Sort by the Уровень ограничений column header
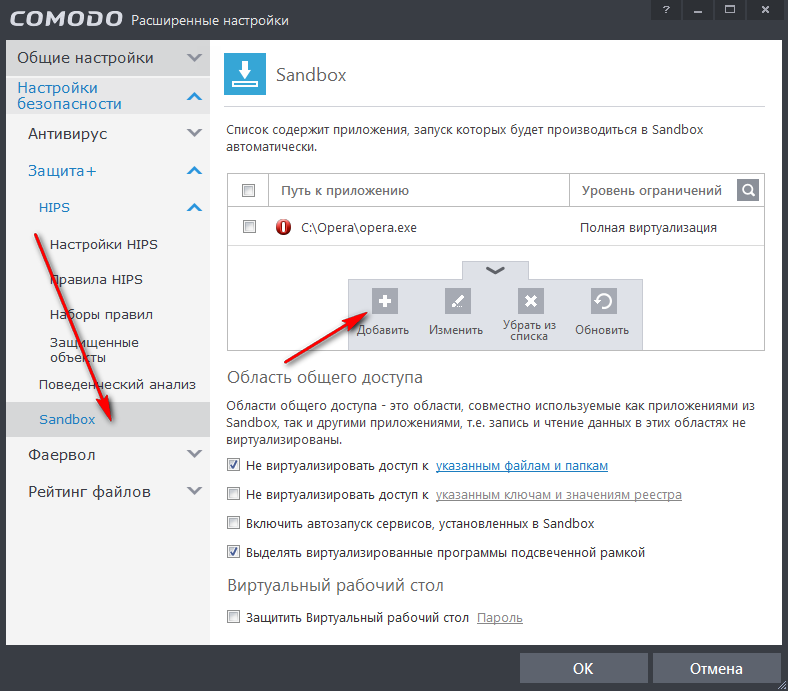Image resolution: width=788 pixels, height=691 pixels. [x=651, y=190]
